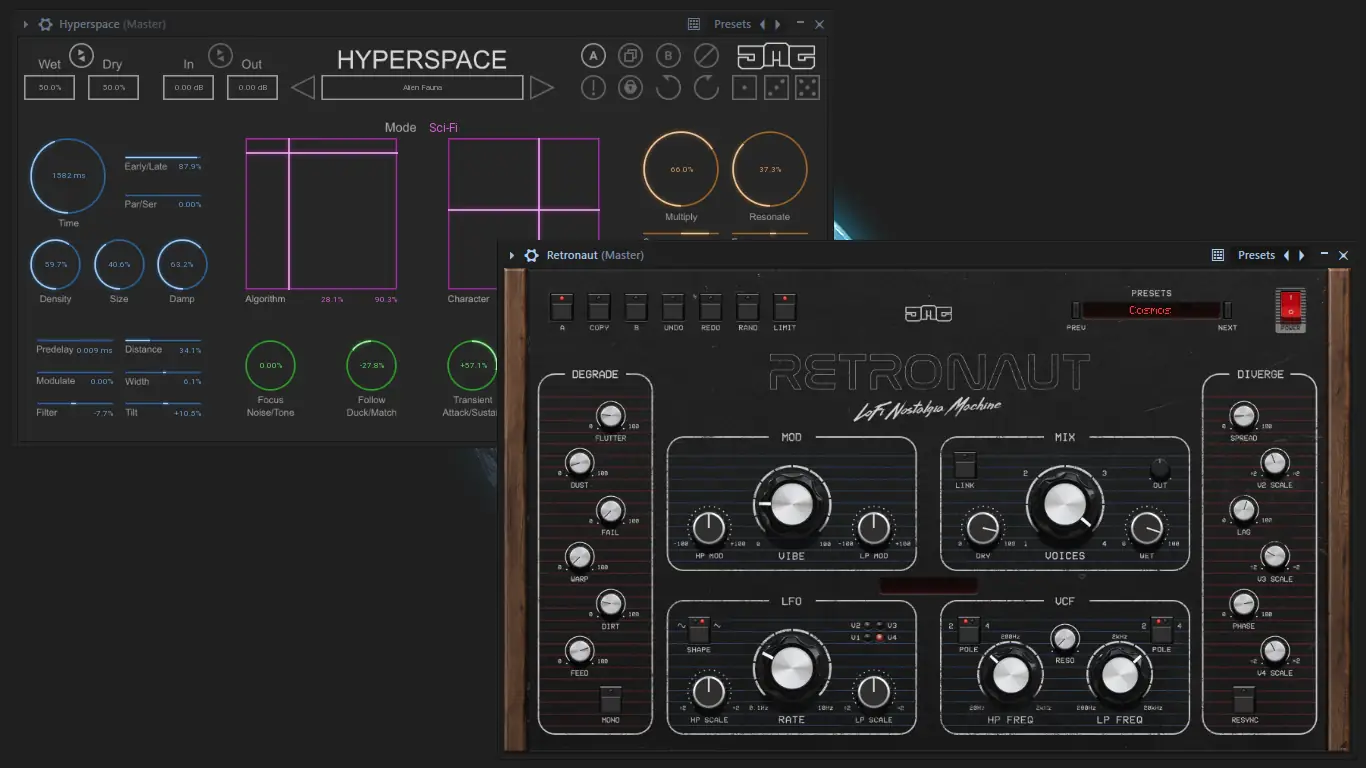Expand the Hyperspace title bar menu arrow

coord(26,24)
